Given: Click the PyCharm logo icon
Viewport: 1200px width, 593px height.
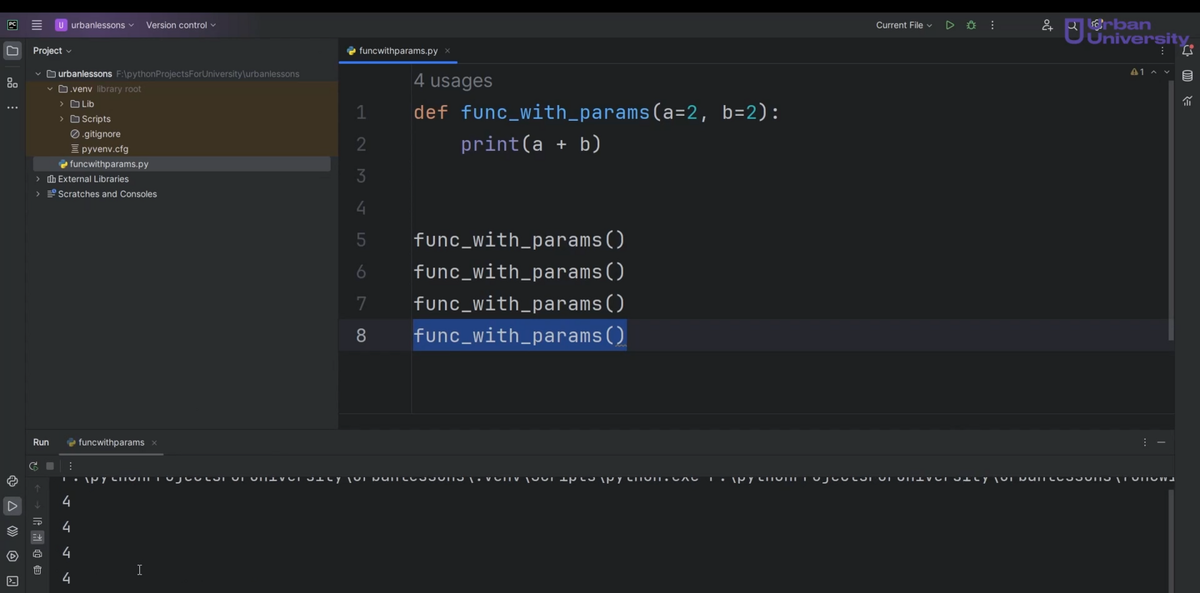Looking at the screenshot, I should point(13,25).
